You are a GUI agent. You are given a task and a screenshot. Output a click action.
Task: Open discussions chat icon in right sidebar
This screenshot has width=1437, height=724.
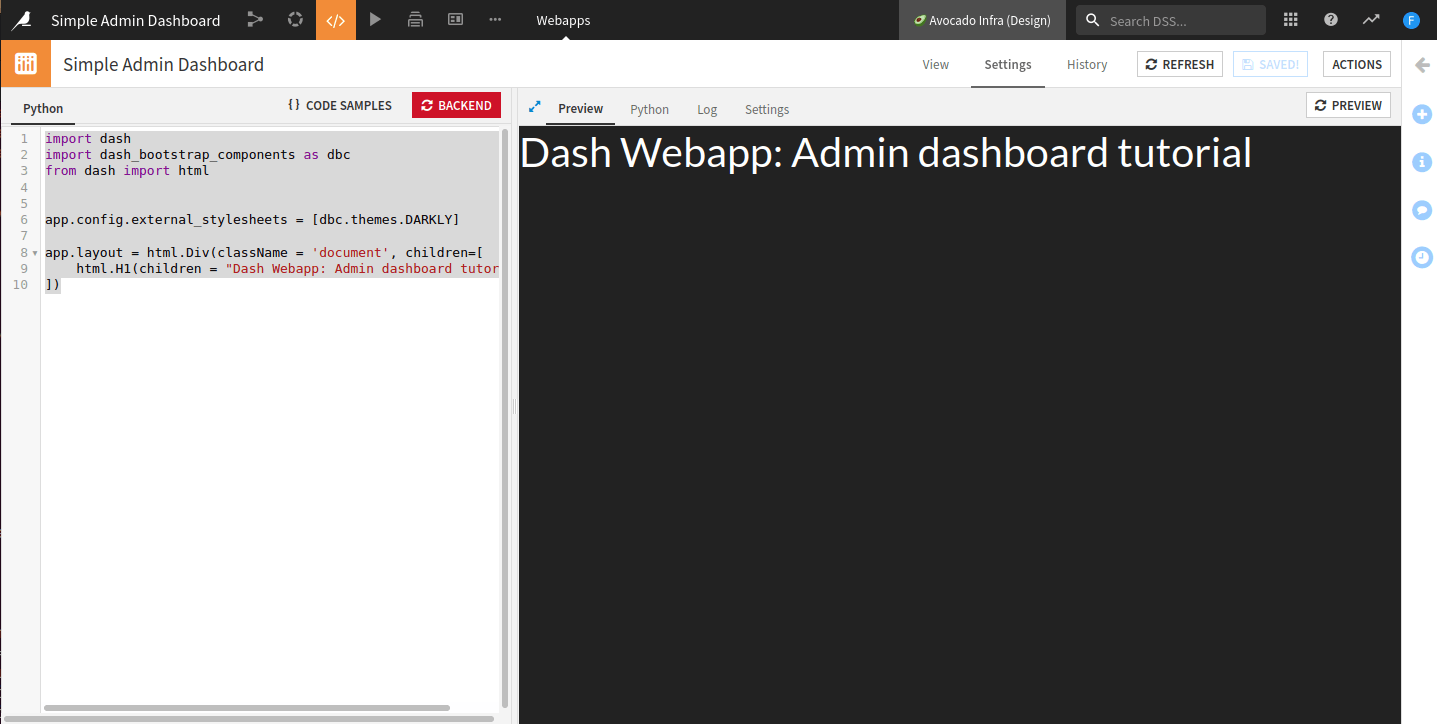[x=1422, y=210]
